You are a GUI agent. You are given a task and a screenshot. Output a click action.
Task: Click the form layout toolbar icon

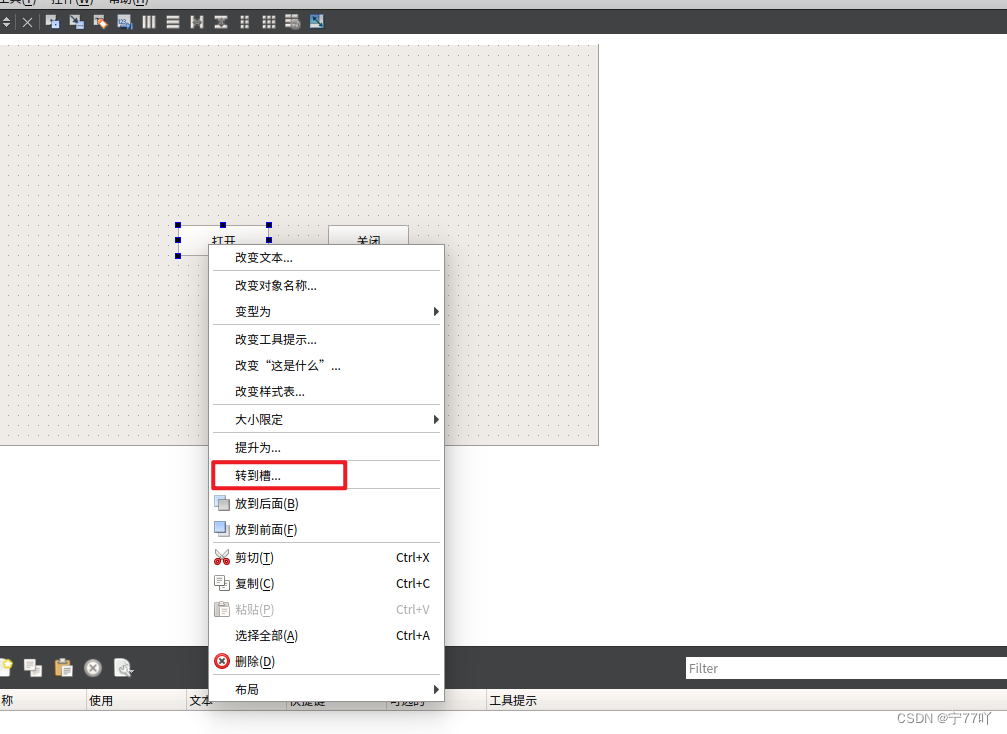click(245, 21)
